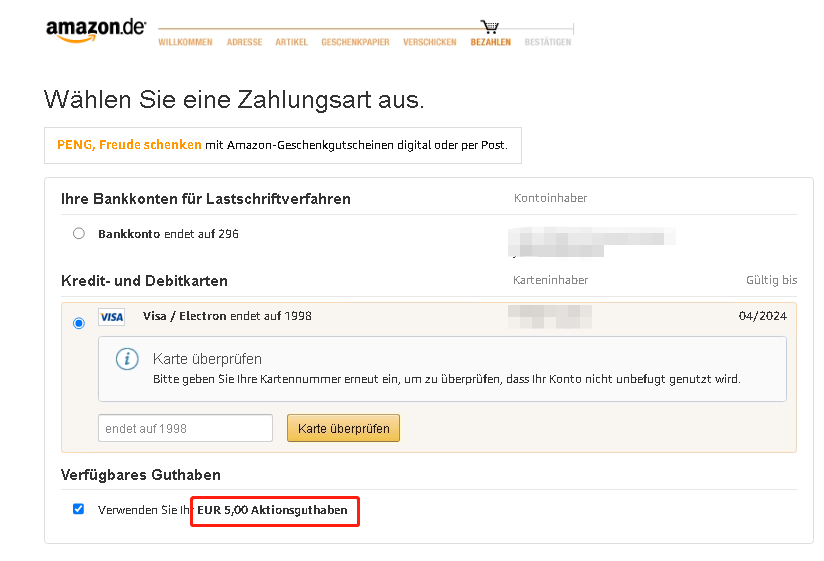824x561 pixels.
Task: Go to the ADRESSE step
Action: point(244,42)
